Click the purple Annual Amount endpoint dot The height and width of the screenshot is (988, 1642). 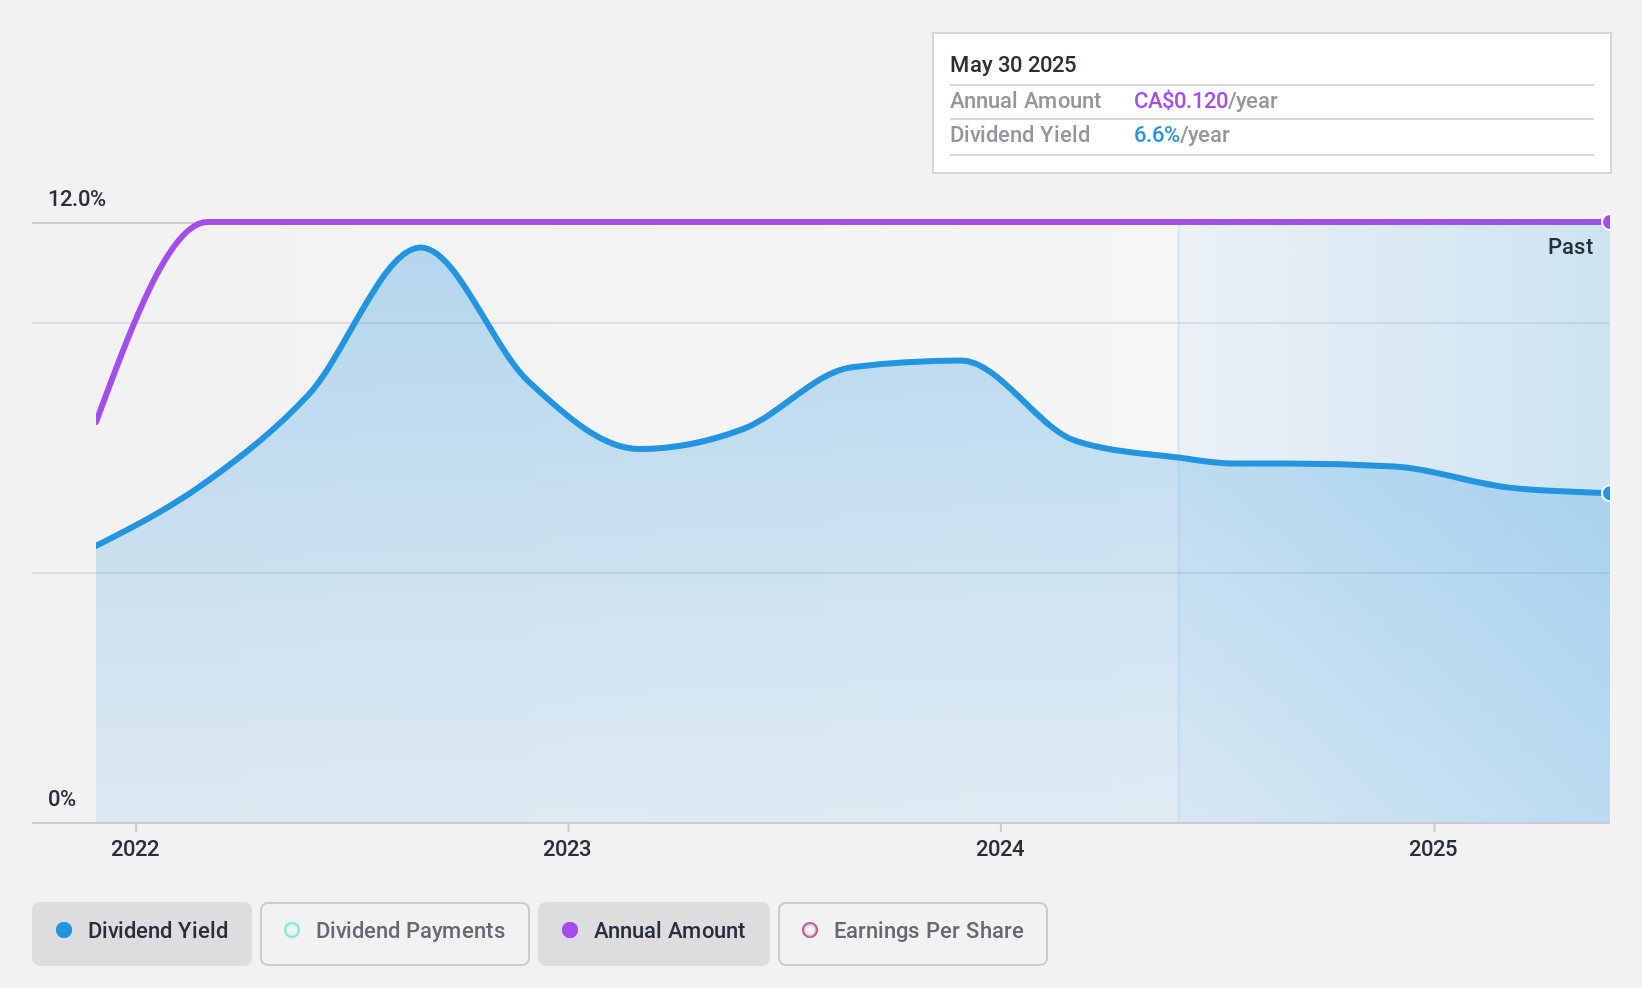[x=1608, y=222]
